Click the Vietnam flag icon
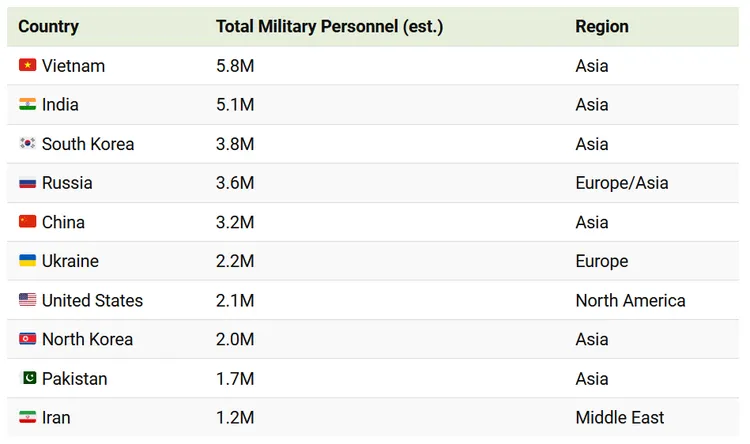Viewport: 750px width, 444px height. click(27, 65)
